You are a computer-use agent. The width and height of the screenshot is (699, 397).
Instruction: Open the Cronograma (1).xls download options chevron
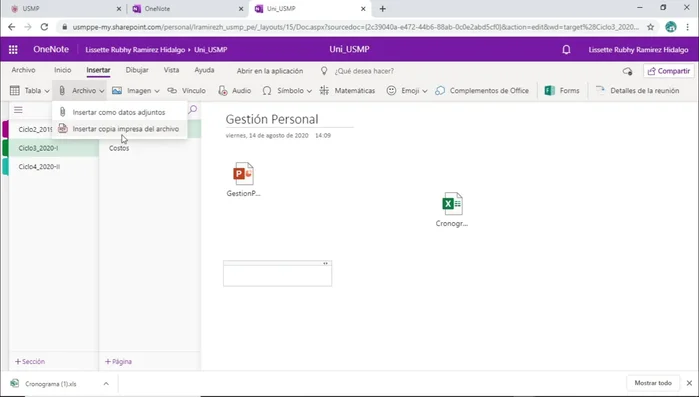click(106, 383)
